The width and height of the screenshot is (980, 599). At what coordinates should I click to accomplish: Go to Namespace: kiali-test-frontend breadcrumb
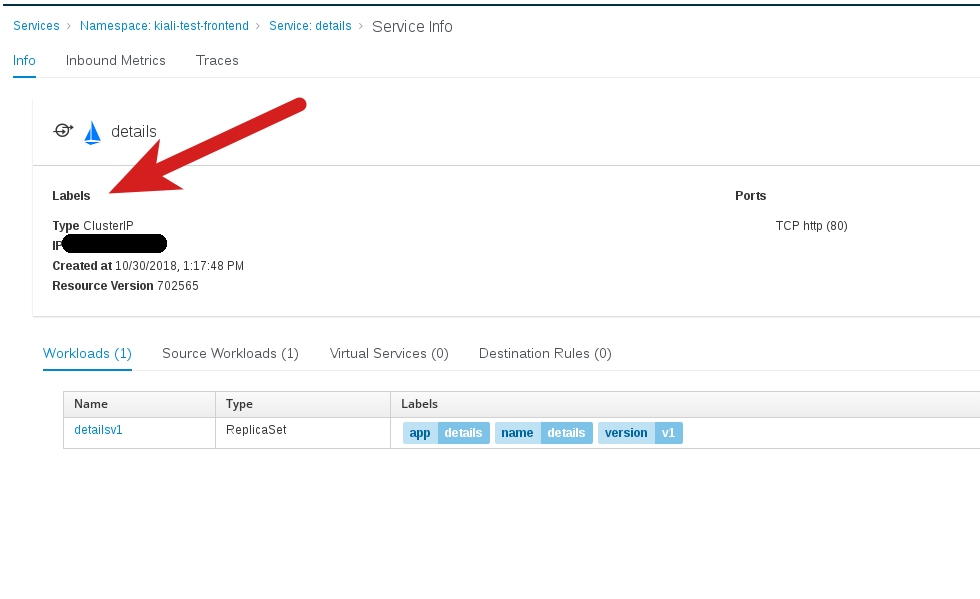pos(164,26)
